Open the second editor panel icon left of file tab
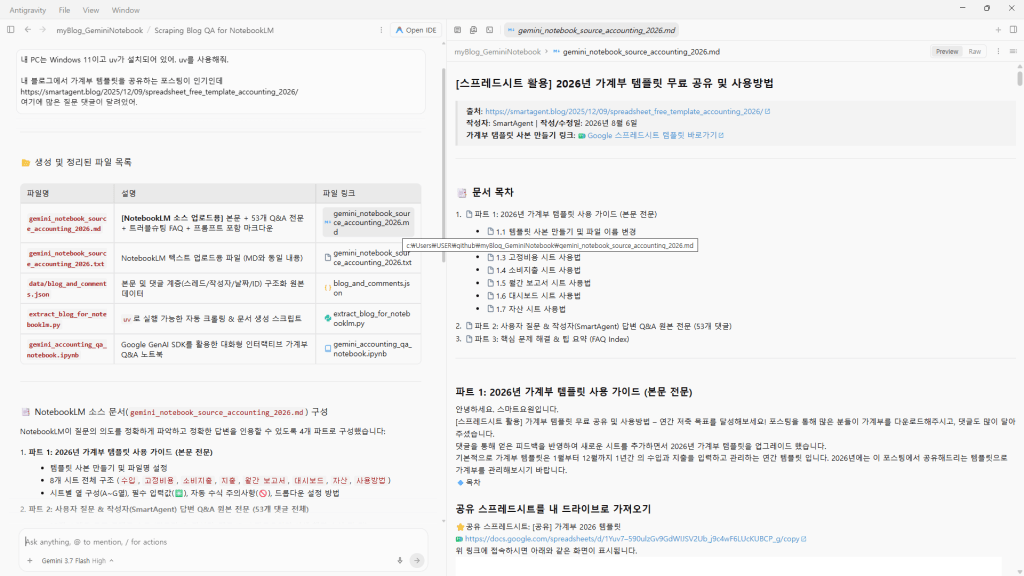 coord(473,30)
